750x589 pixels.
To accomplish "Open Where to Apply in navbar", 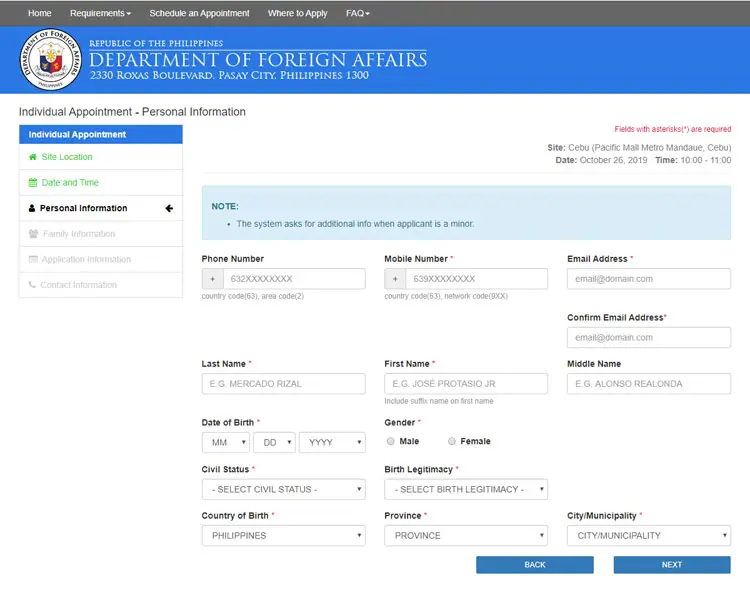I will tap(298, 13).
